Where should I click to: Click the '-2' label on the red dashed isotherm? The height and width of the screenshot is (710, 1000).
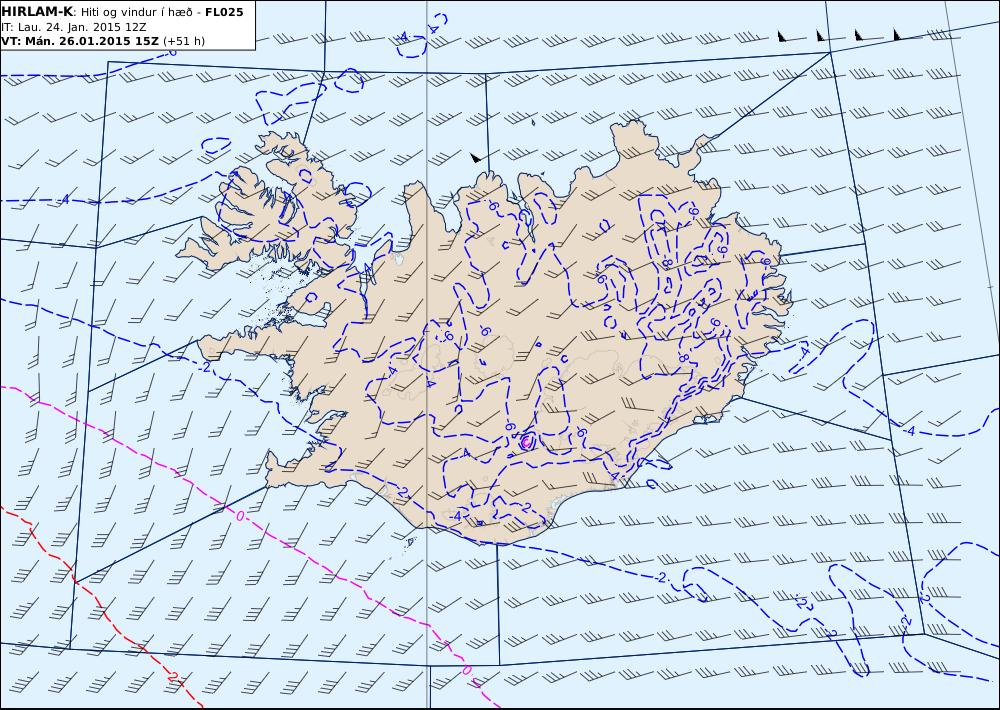click(172, 676)
